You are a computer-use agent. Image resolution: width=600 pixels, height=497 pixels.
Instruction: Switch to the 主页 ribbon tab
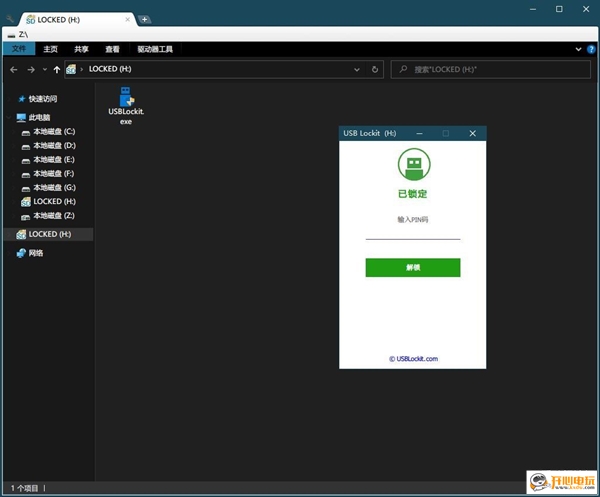[x=51, y=49]
